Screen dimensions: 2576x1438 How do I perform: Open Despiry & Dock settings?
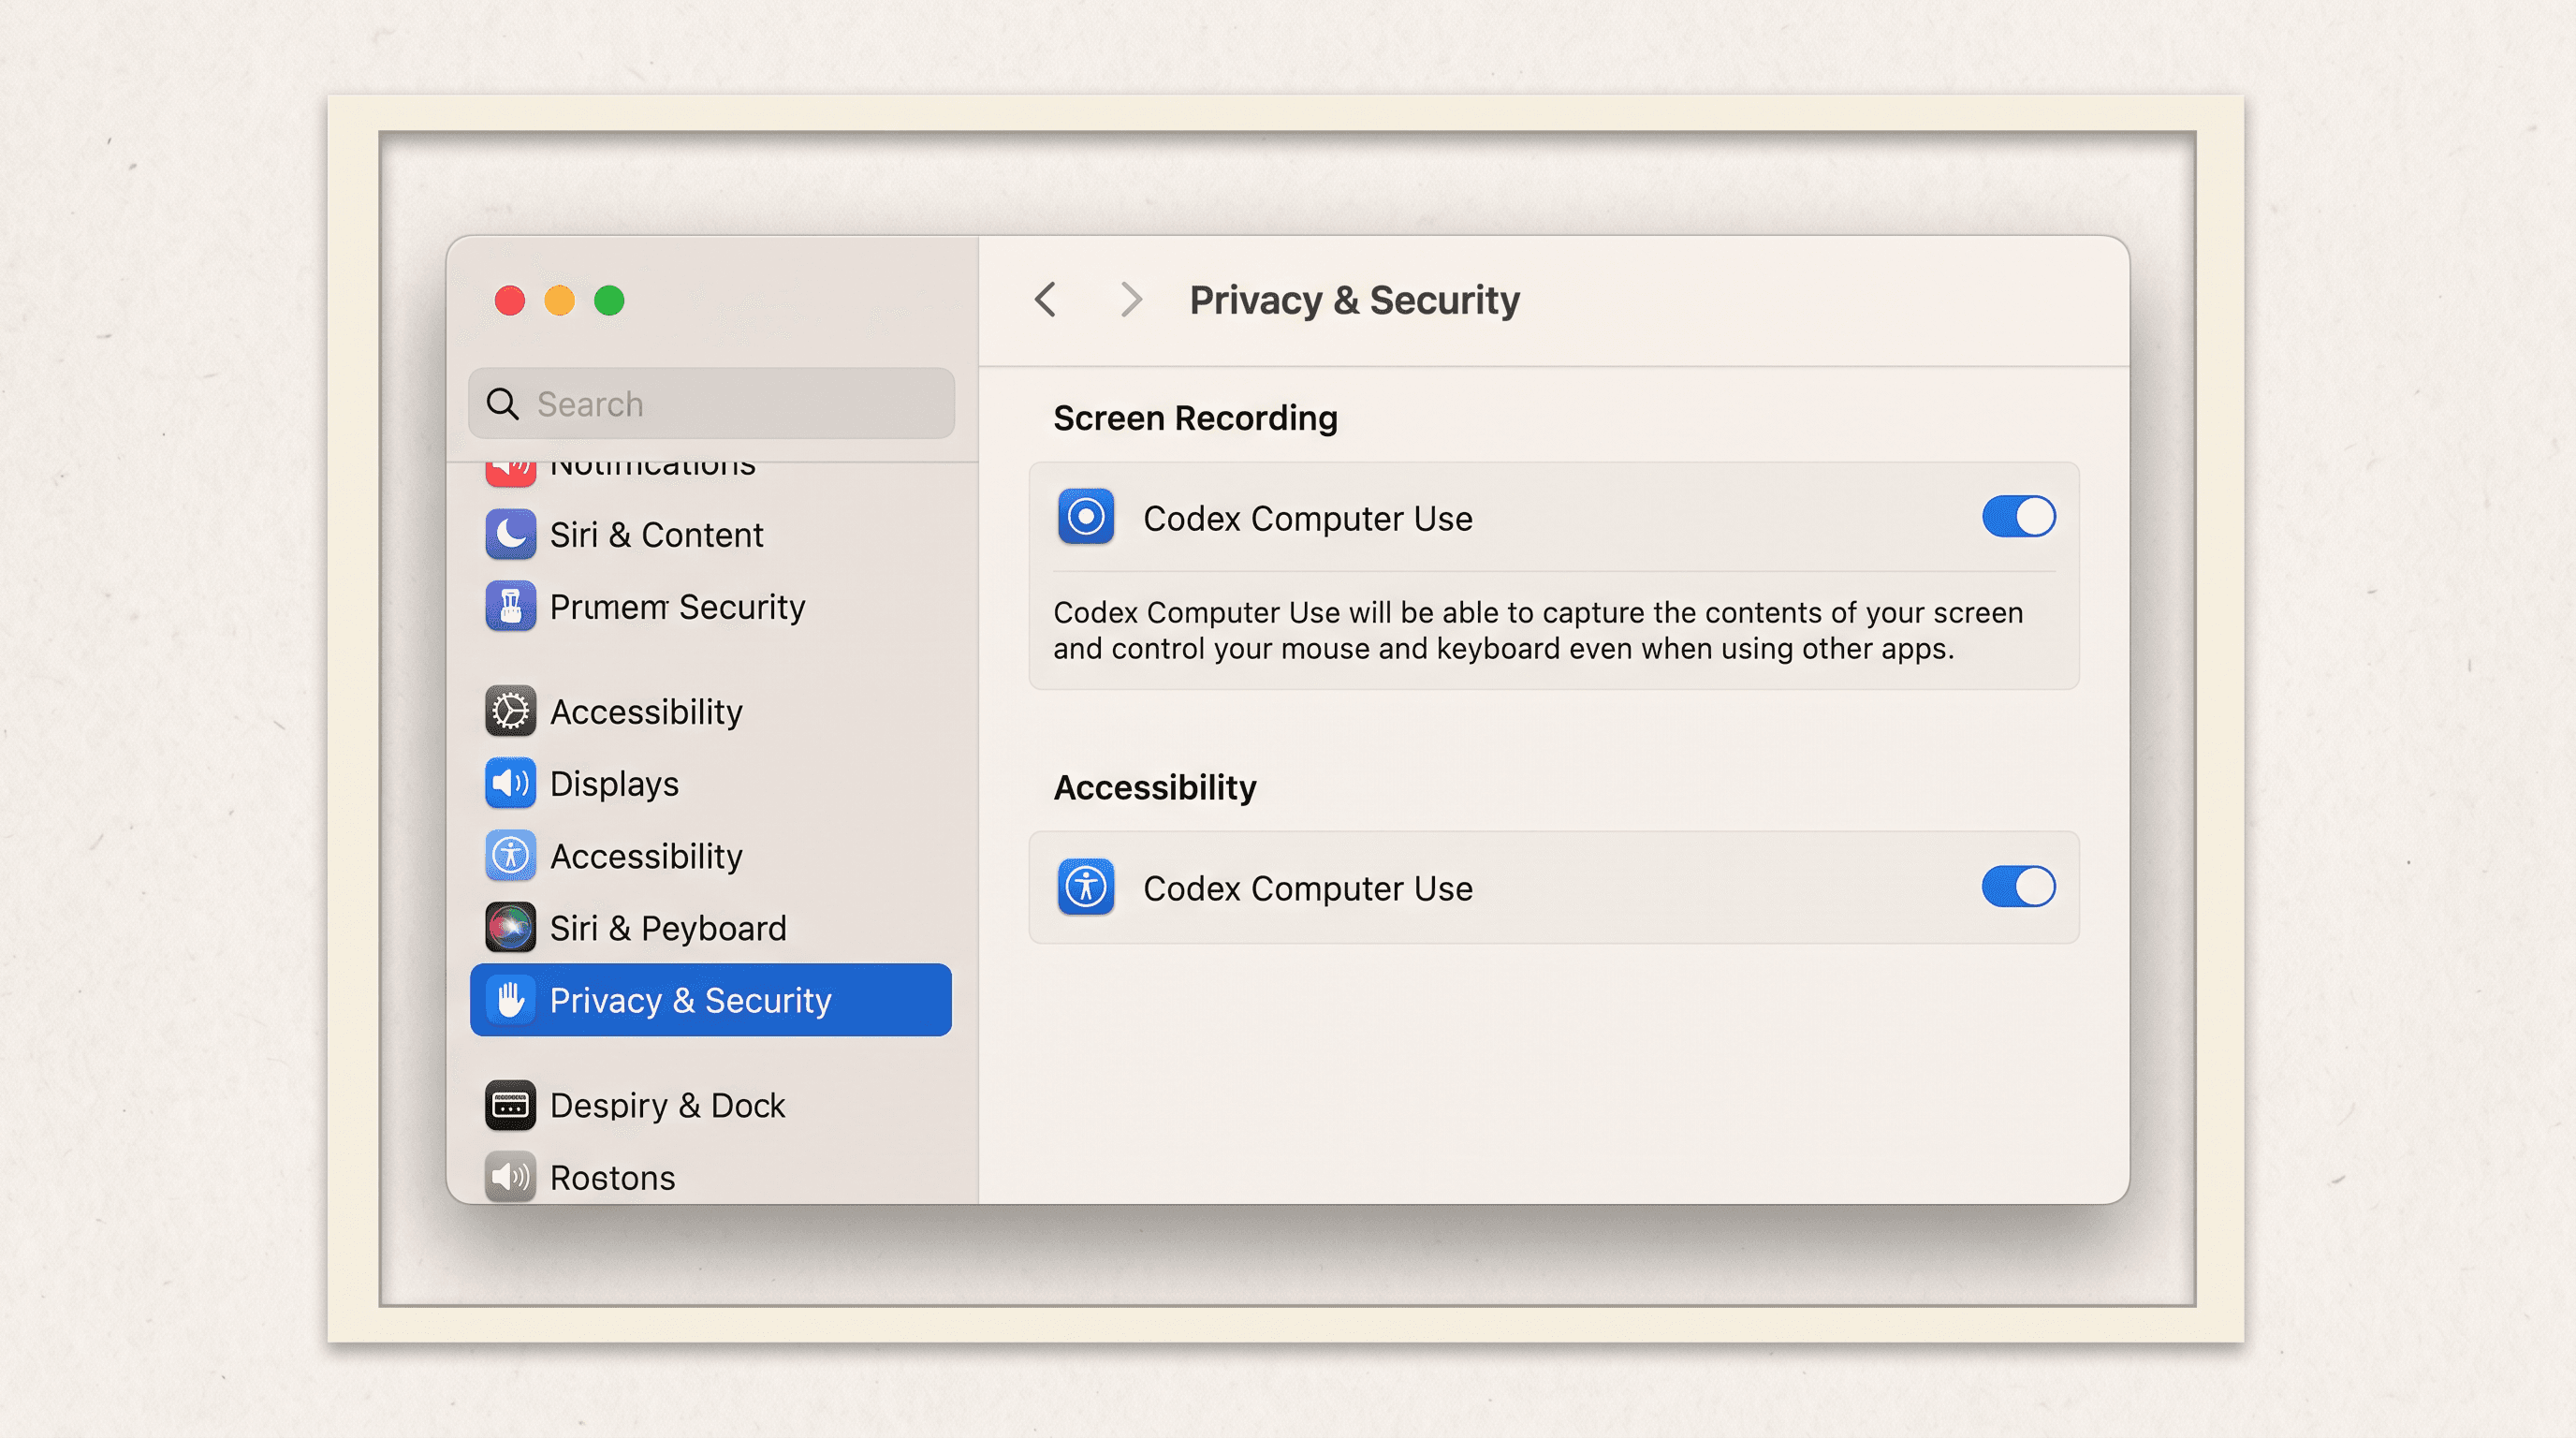coord(710,1105)
